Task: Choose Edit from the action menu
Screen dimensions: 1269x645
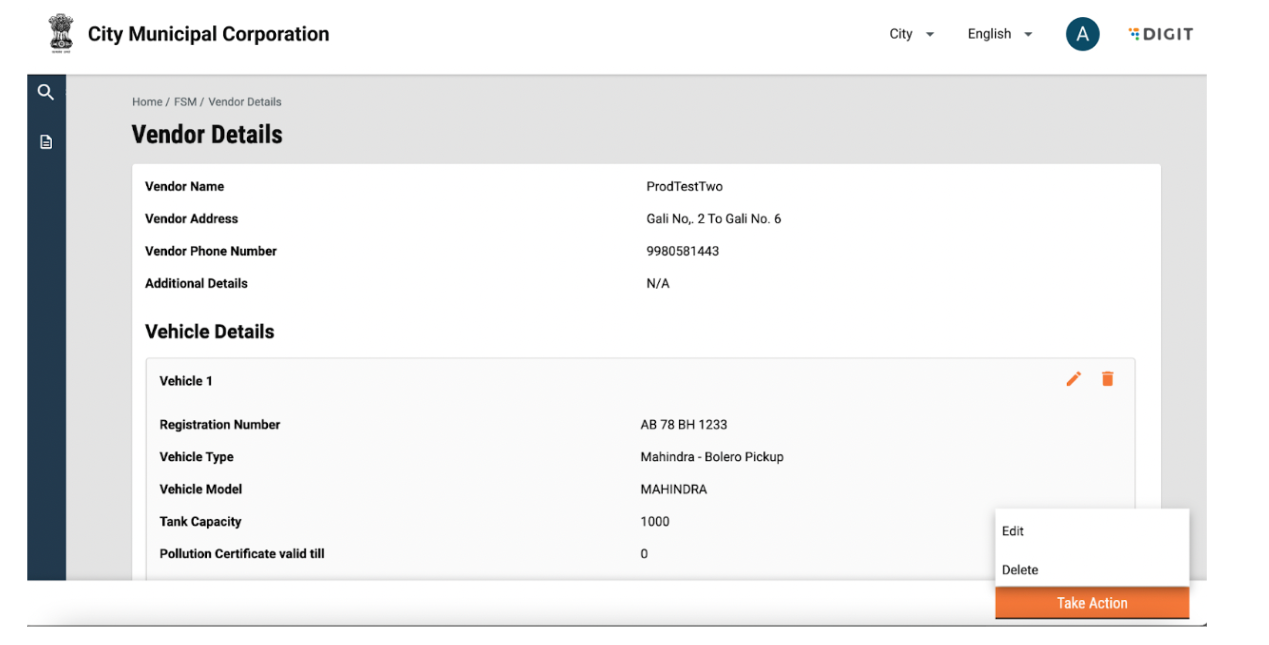Action: pos(1013,531)
